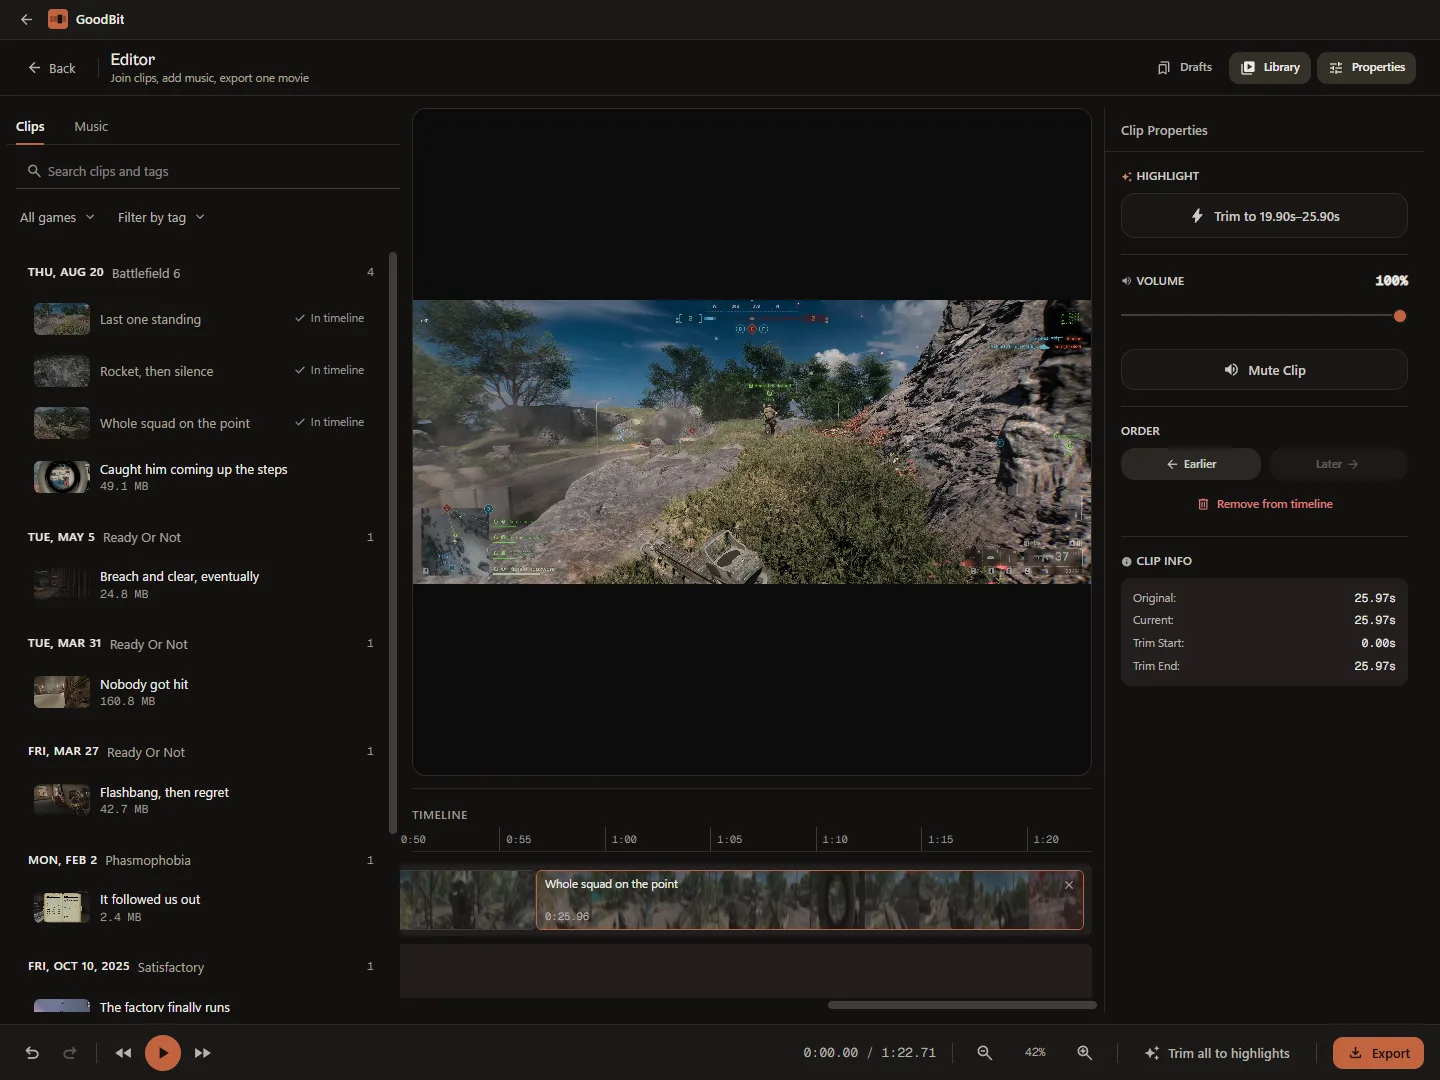Remove clip from timeline
Image resolution: width=1440 pixels, height=1080 pixels.
1265,504
